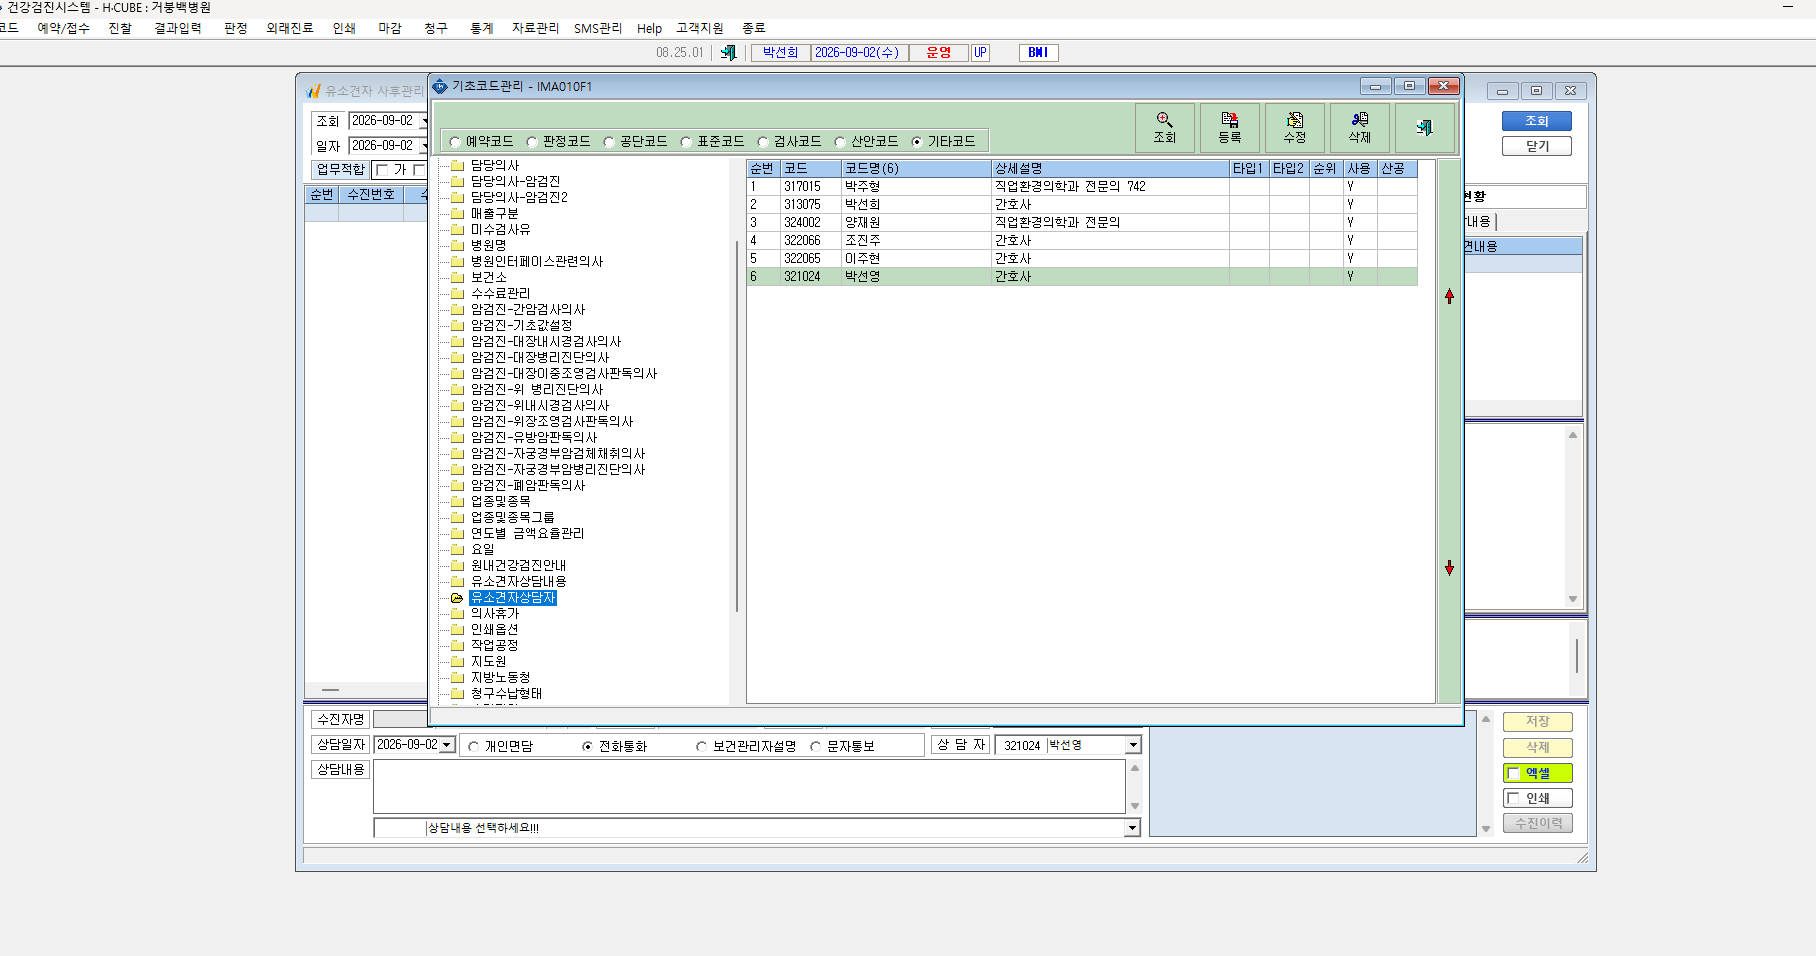1816x956 pixels.
Task: Click the 닫기 button
Action: click(1537, 146)
